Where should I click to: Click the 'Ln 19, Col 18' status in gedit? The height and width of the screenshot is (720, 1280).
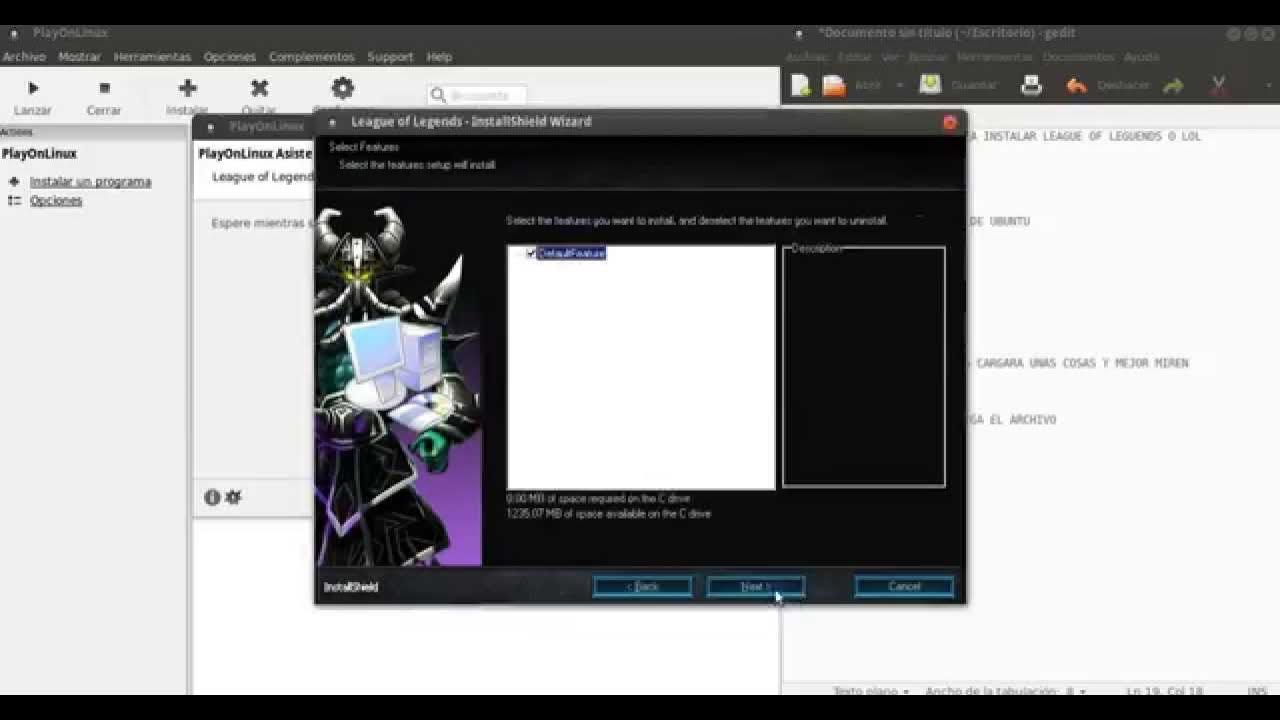coord(1164,691)
